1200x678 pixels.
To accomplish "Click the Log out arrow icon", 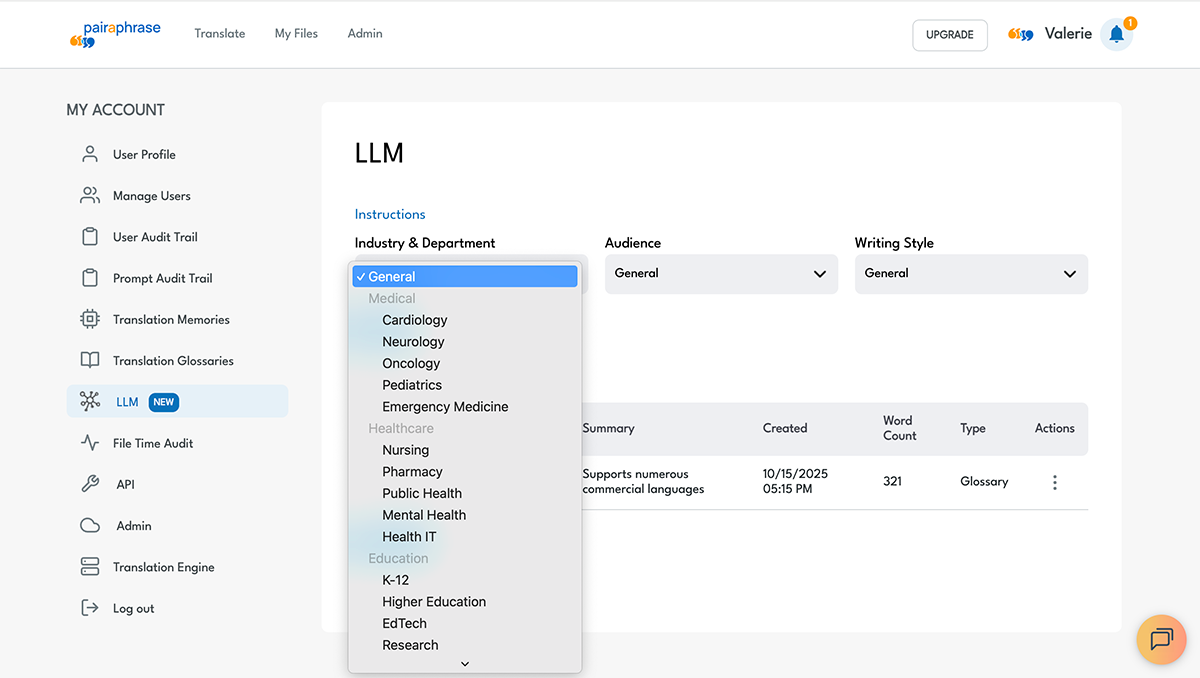I will 90,608.
